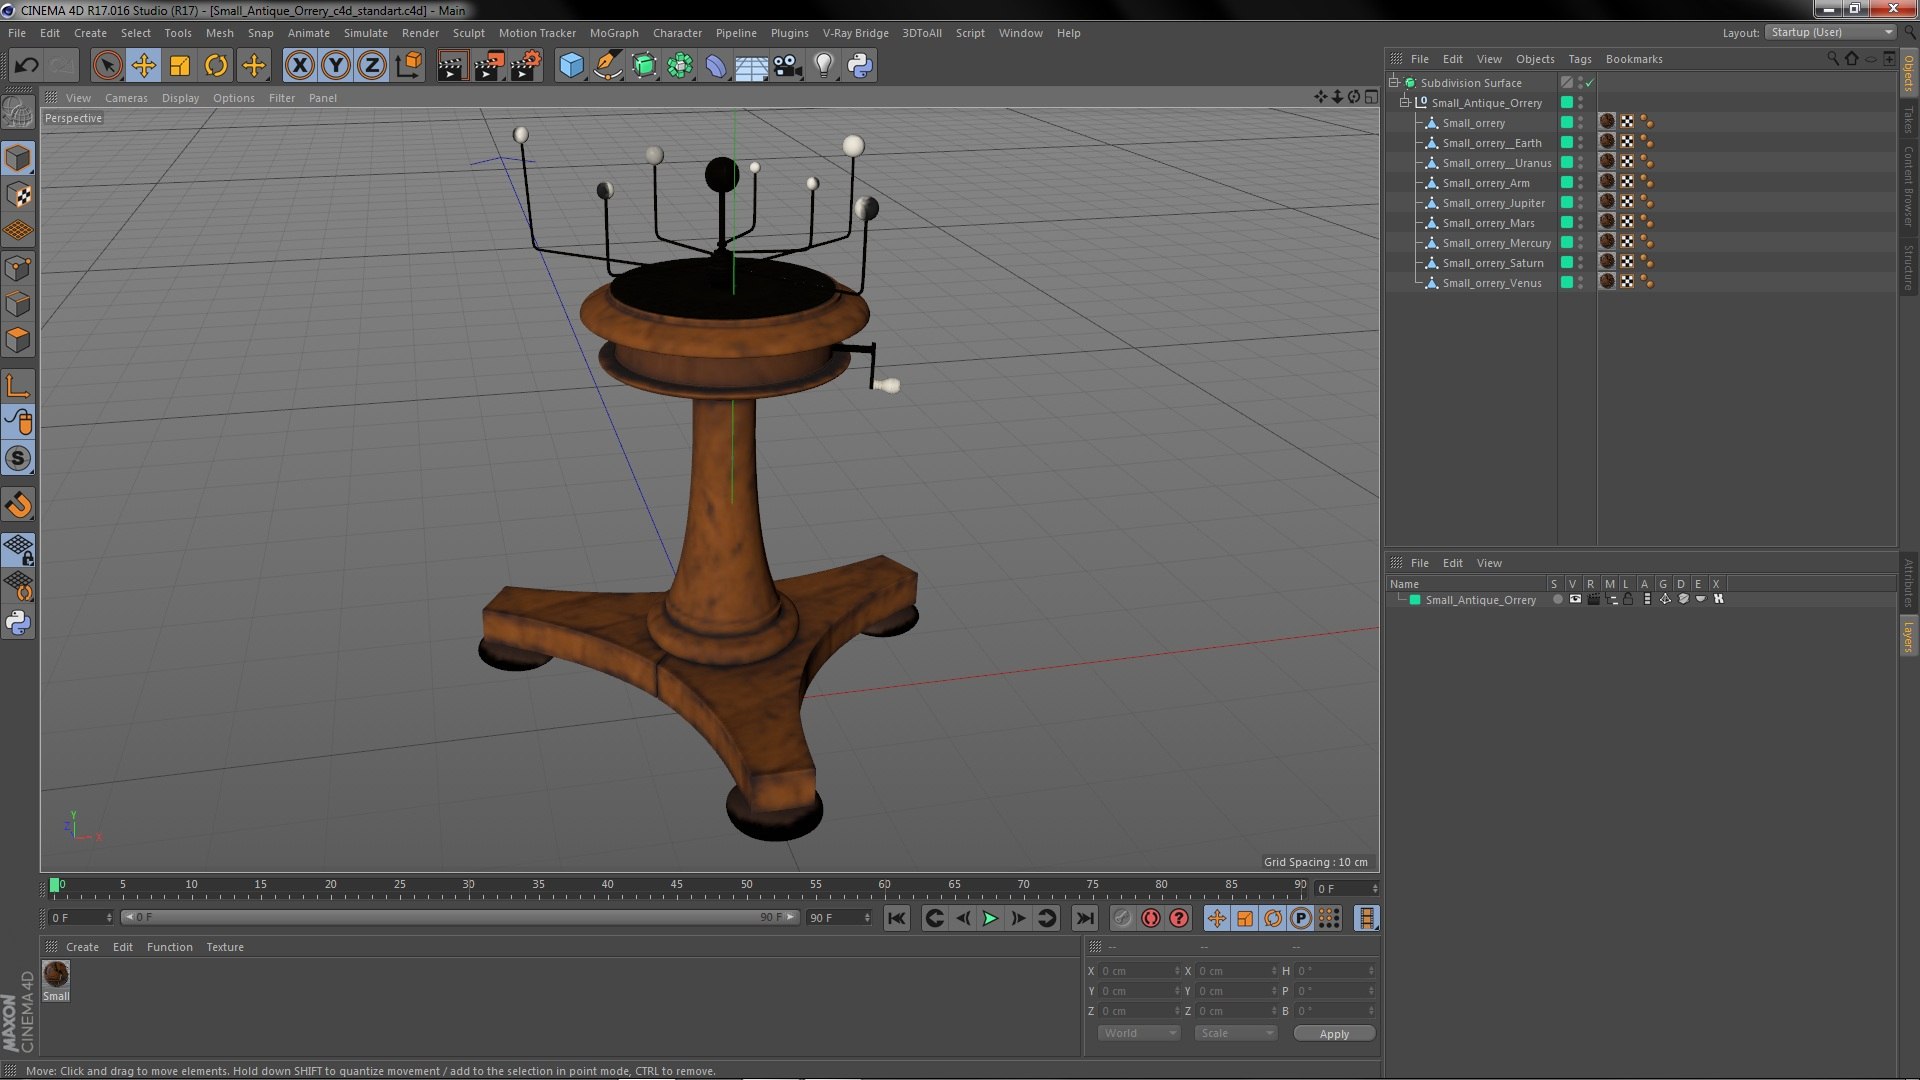Toggle X-axis lock icon
This screenshot has height=1080, width=1920.
point(299,66)
